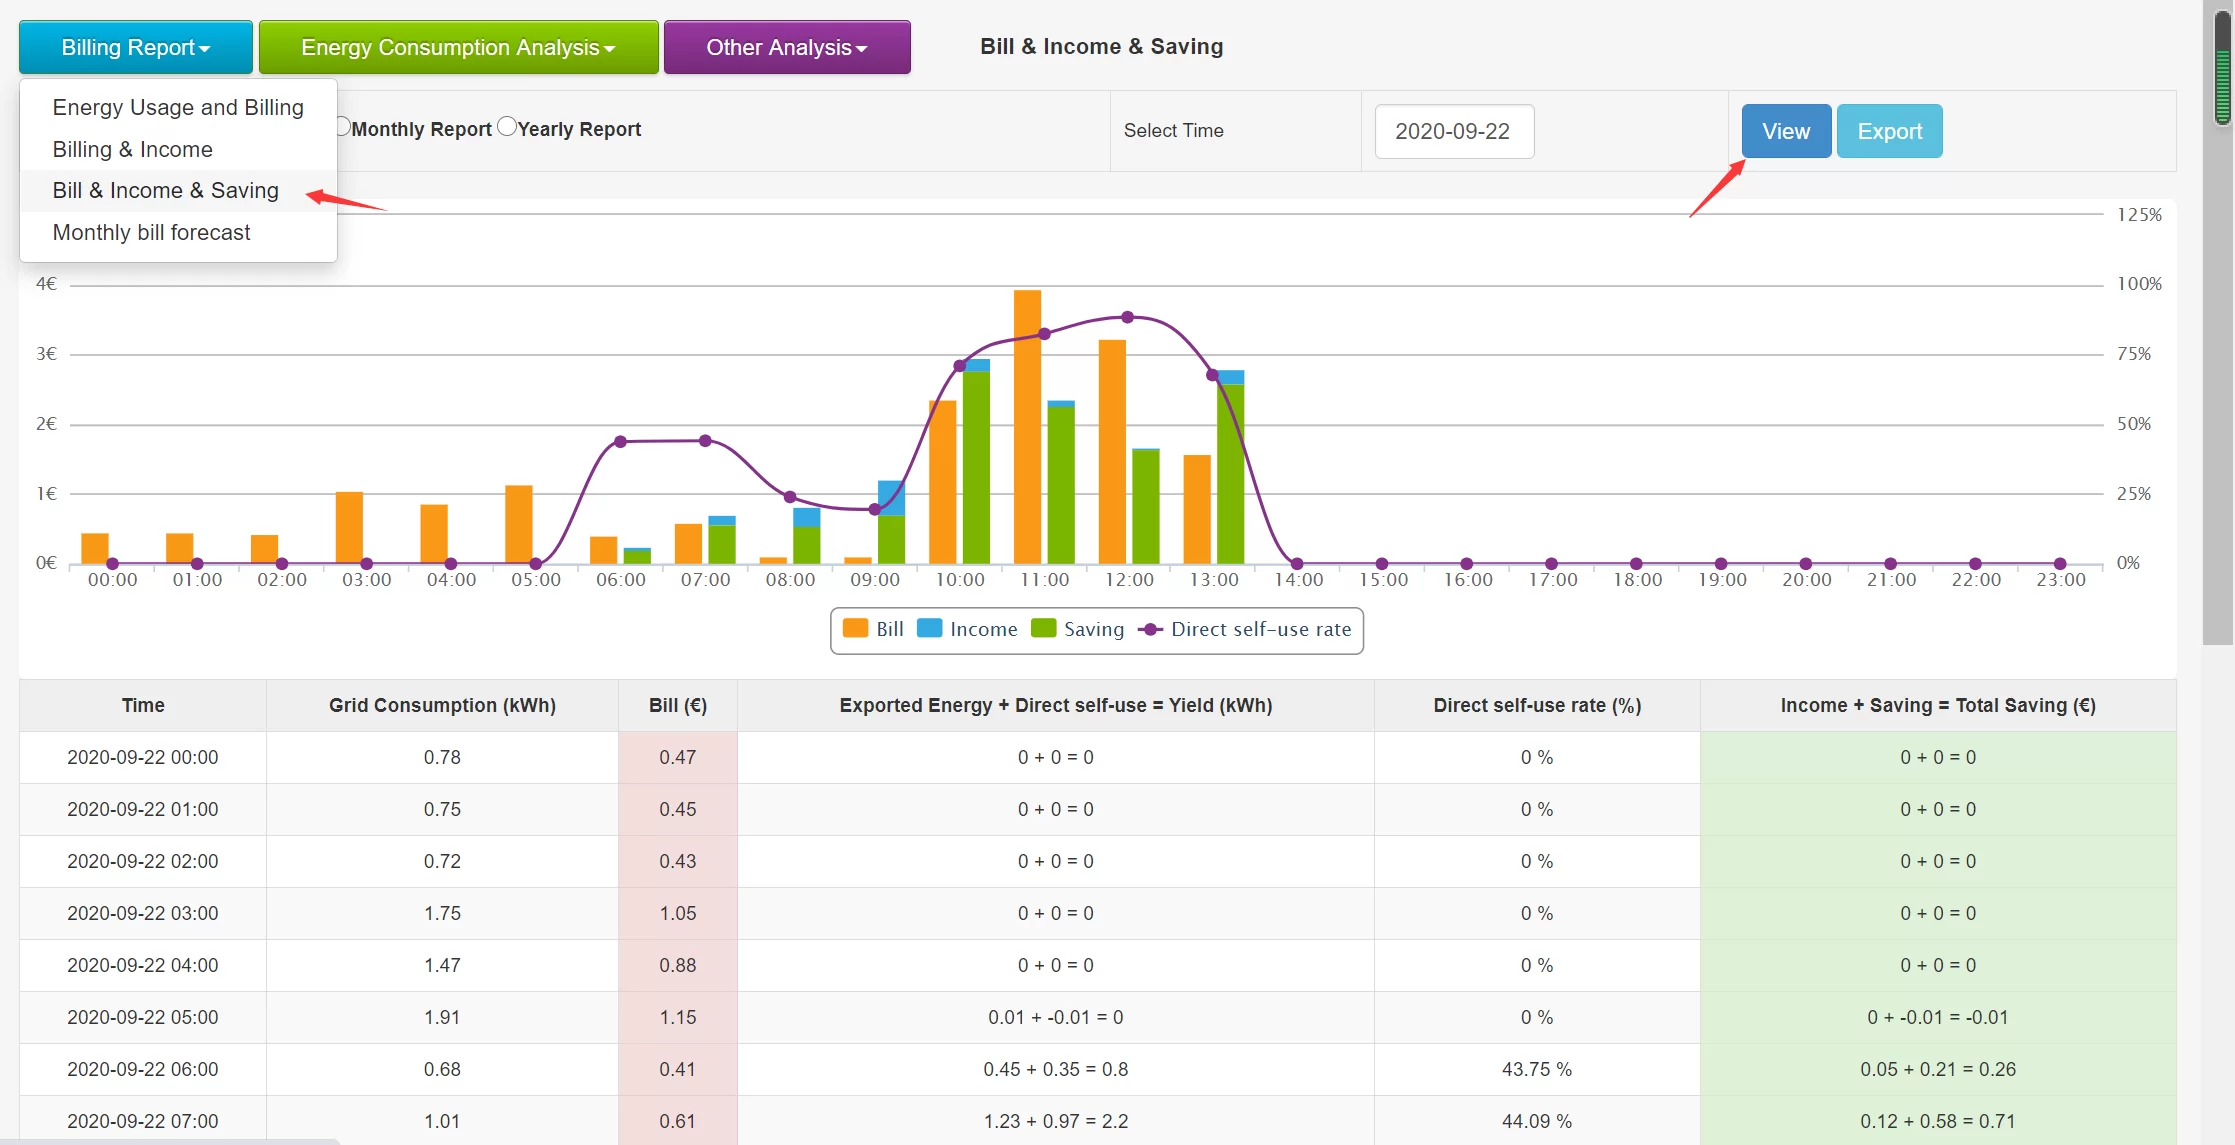Viewport: 2235px width, 1145px height.
Task: Open the Energy Consumption Analysis dropdown
Action: (x=458, y=47)
